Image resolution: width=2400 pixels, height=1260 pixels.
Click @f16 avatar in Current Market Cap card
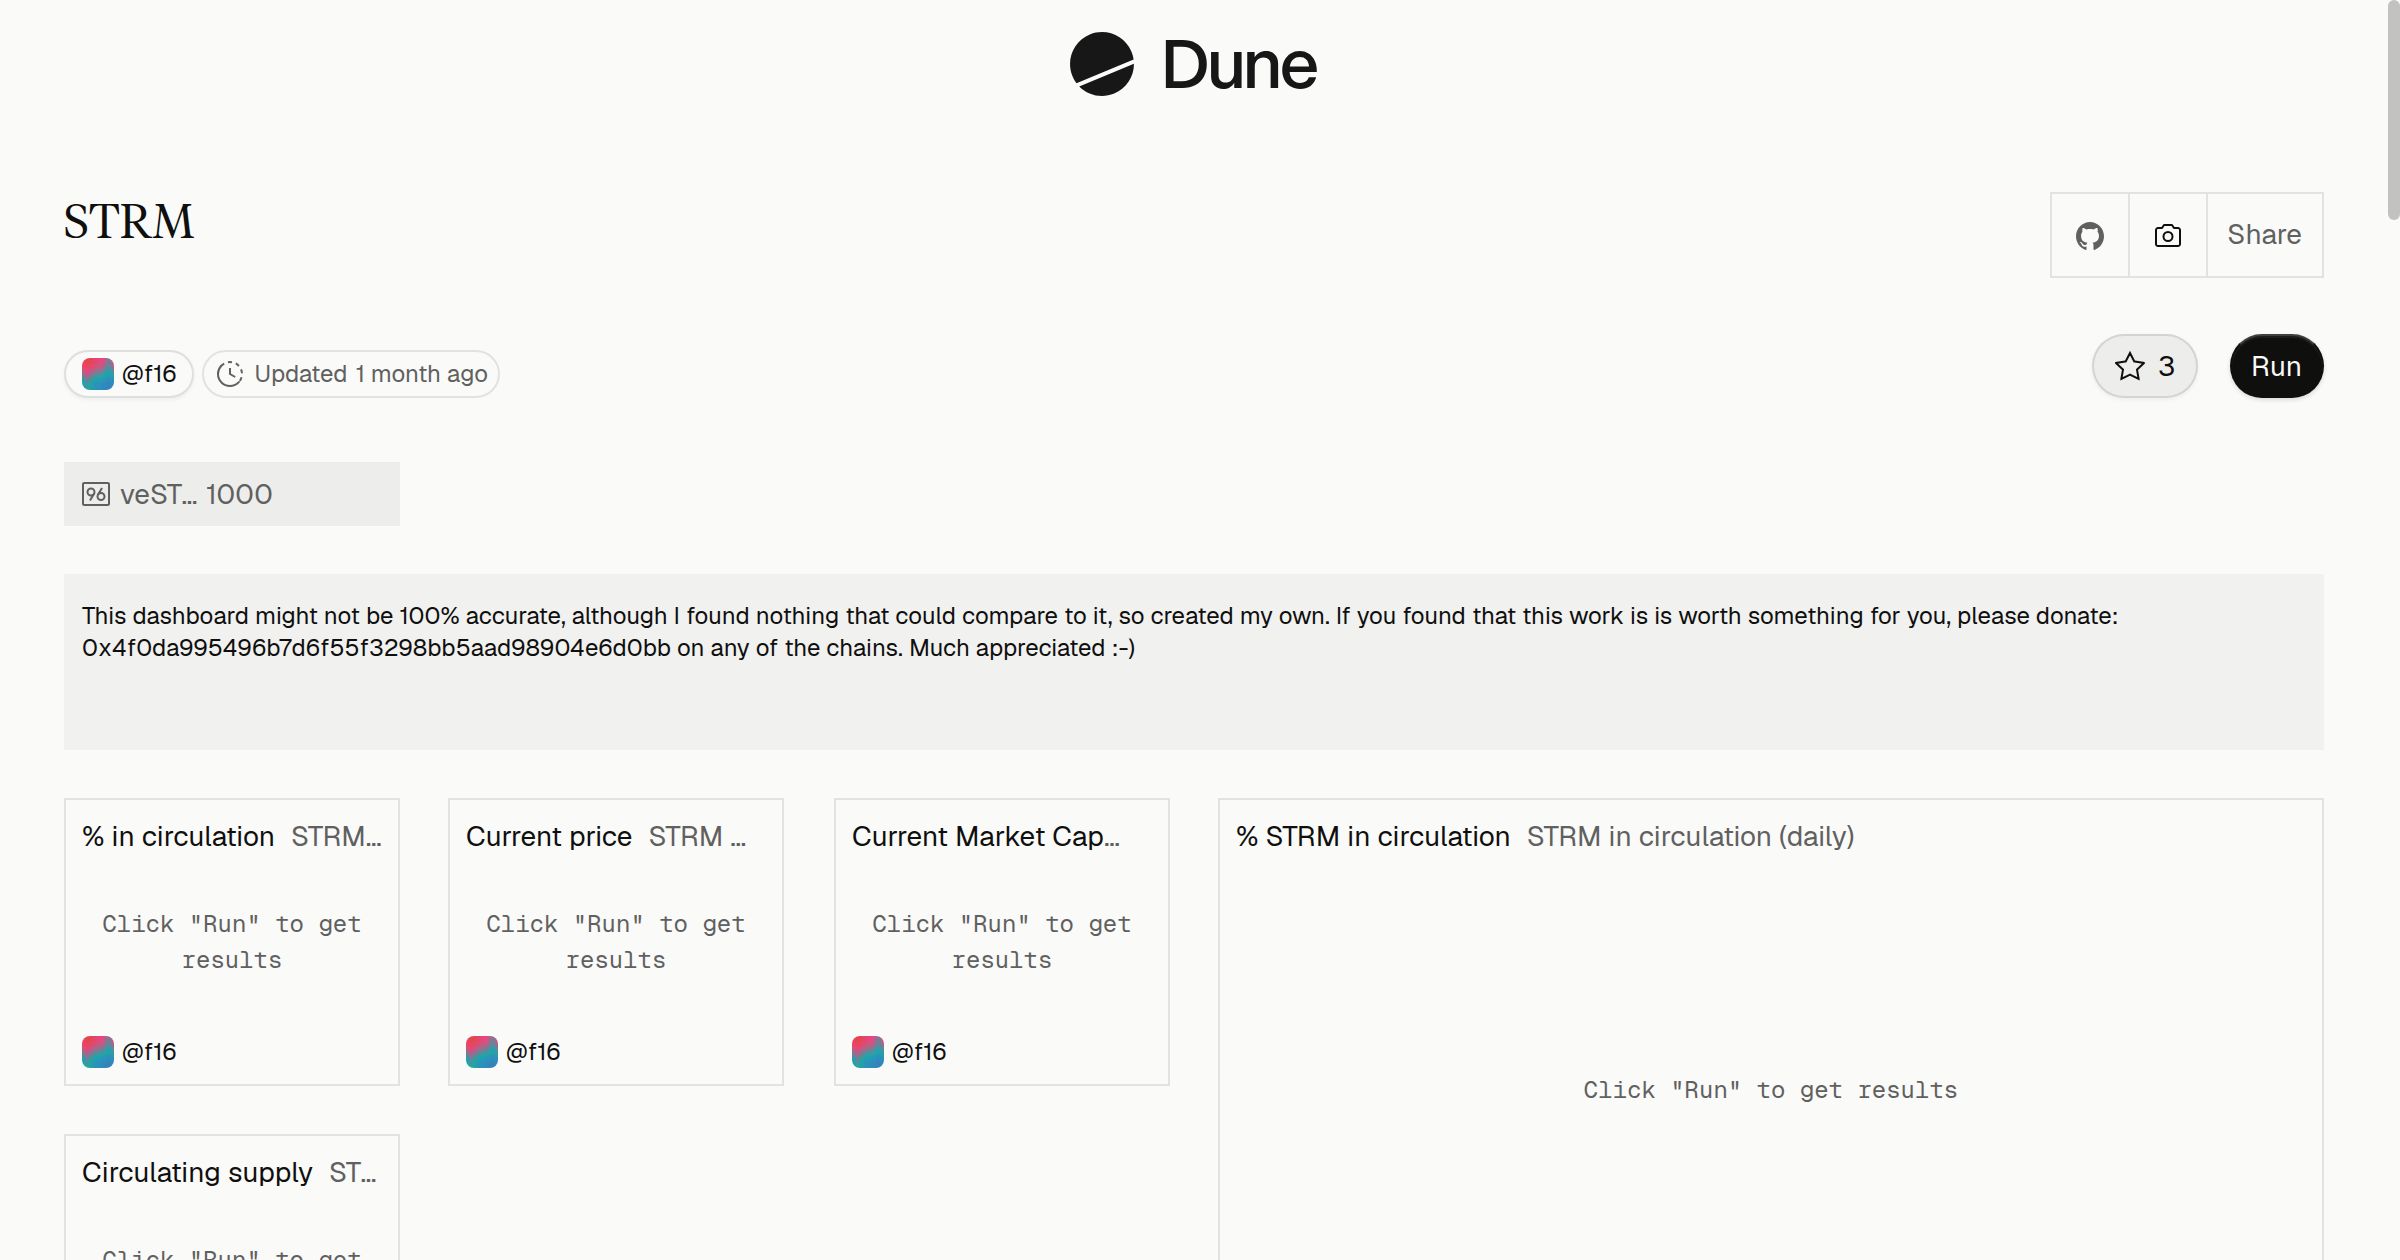click(x=868, y=1052)
